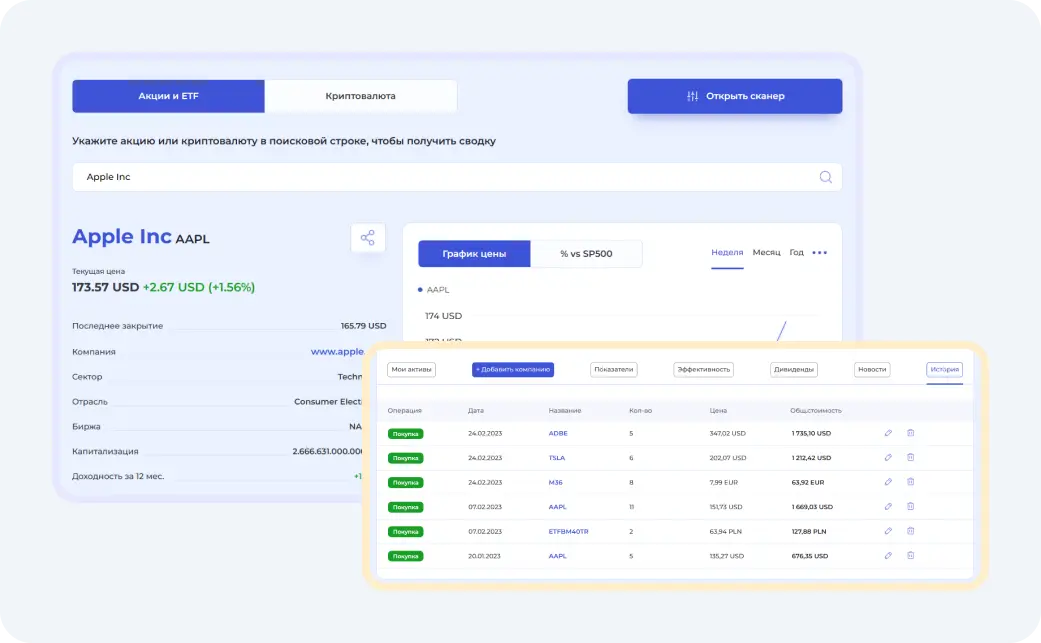1041x643 pixels.
Task: Click the Открыть сканер button
Action: pyautogui.click(x=734, y=96)
